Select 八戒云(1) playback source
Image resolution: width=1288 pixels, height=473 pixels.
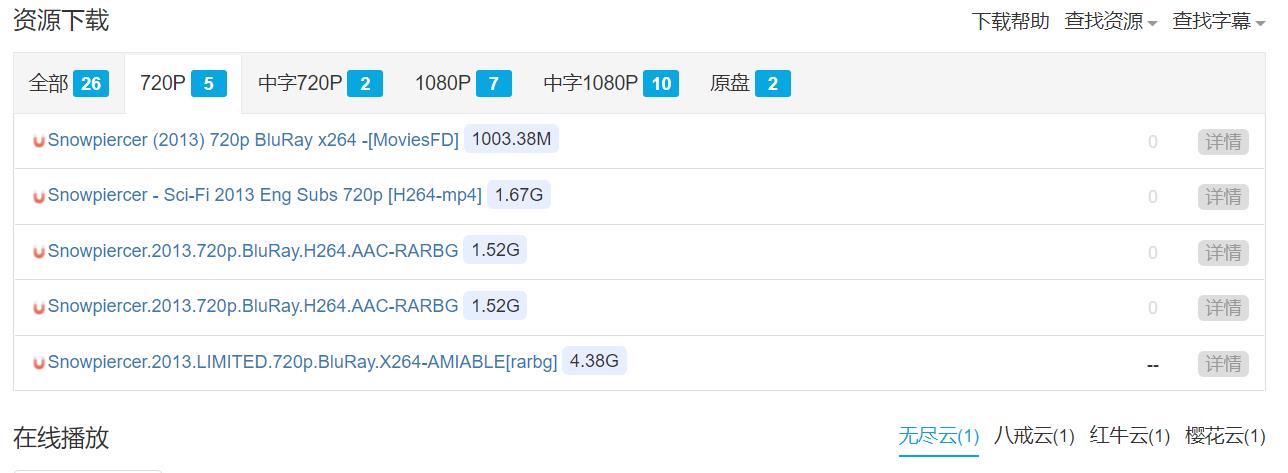click(x=1034, y=436)
